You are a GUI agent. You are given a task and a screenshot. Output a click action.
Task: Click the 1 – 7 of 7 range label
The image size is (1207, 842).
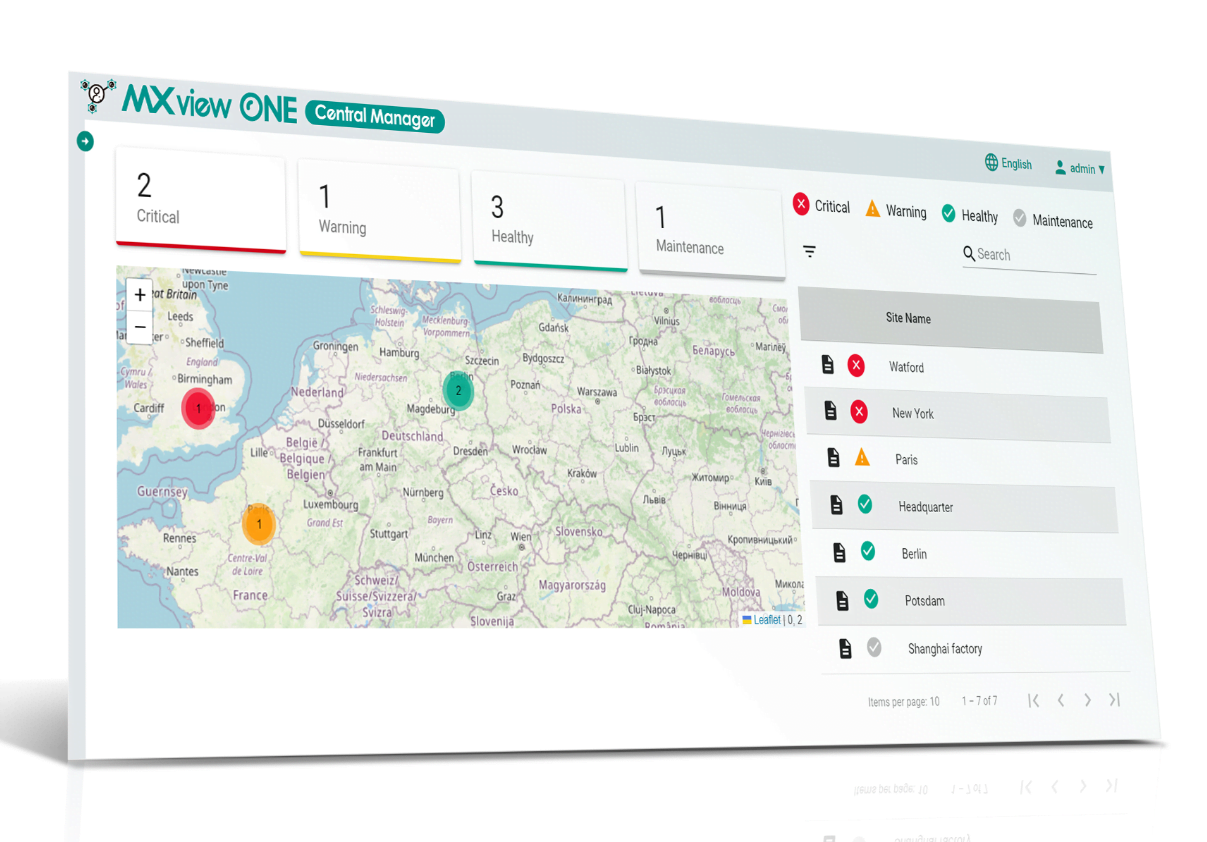pyautogui.click(x=979, y=701)
